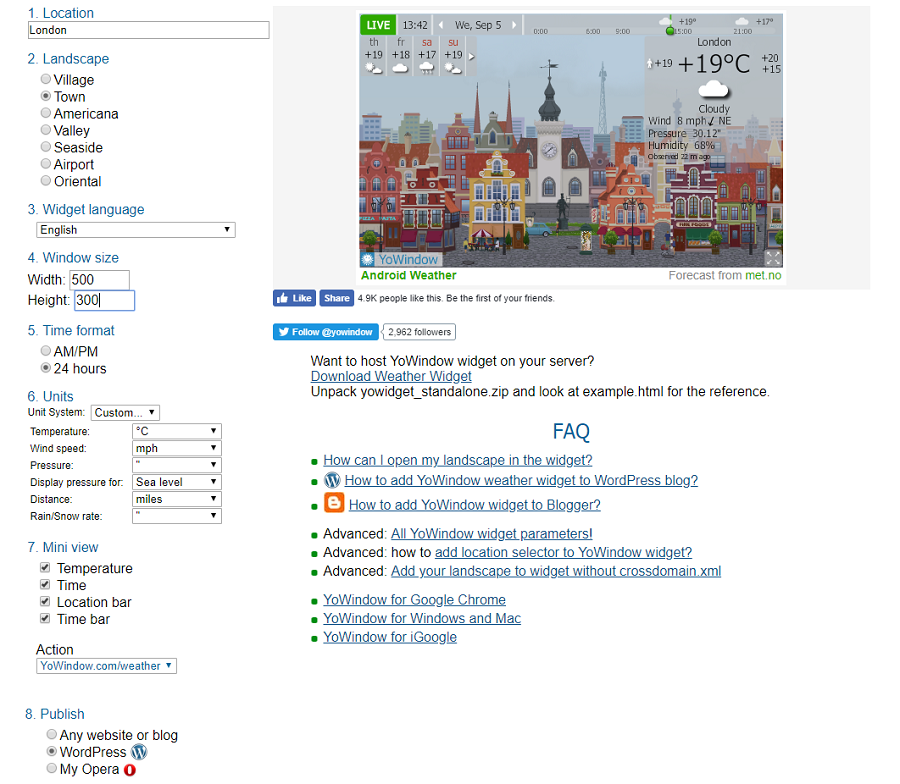Open YoWindow for Google Chrome link
900x784 pixels.
(414, 600)
